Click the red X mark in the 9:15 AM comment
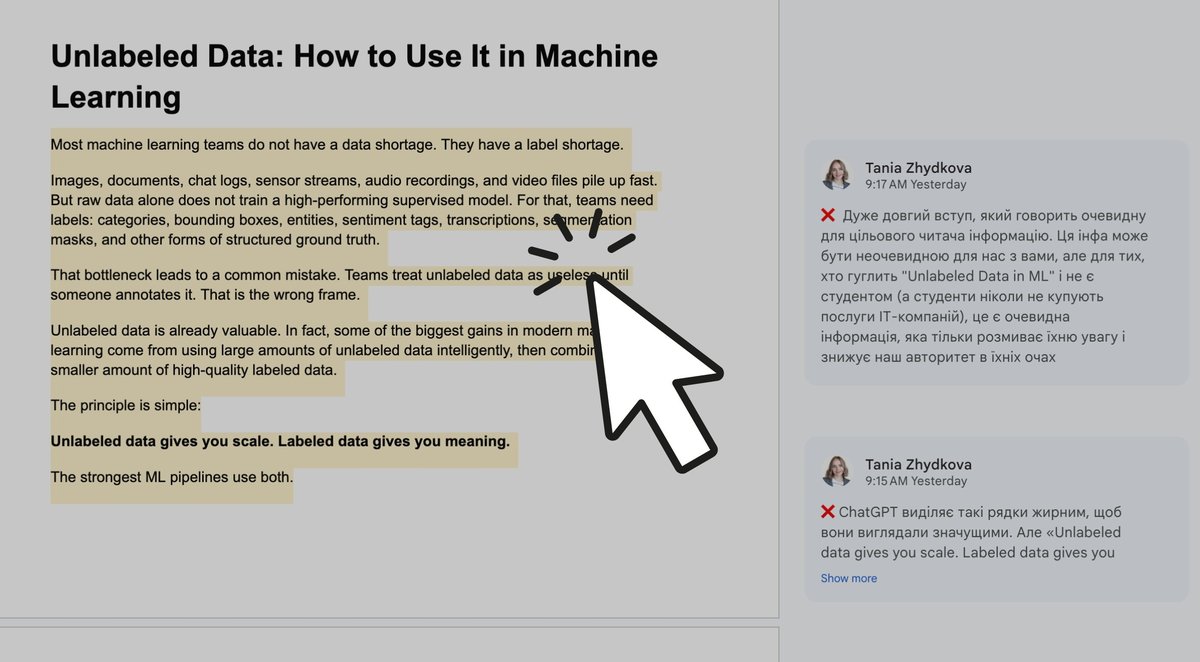This screenshot has height=662, width=1200. 828,512
